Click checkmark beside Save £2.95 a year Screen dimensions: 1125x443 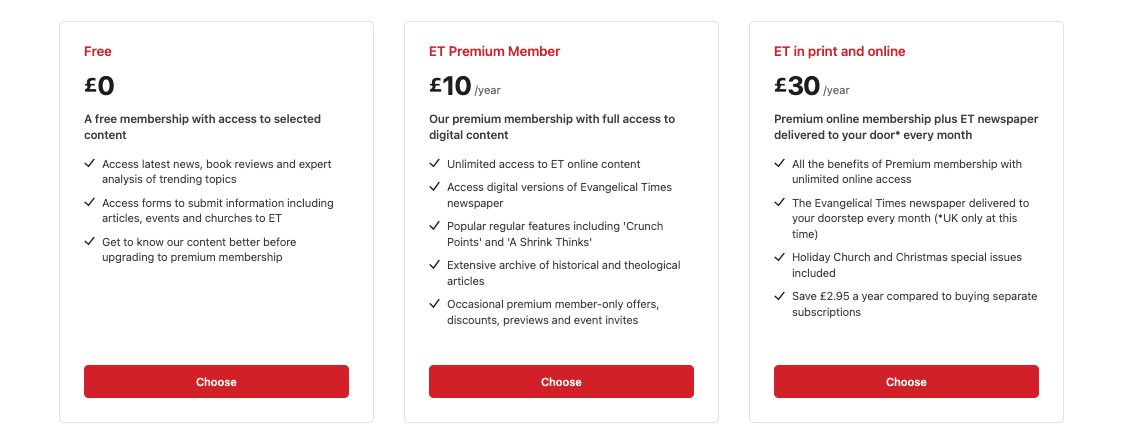pyautogui.click(x=780, y=295)
